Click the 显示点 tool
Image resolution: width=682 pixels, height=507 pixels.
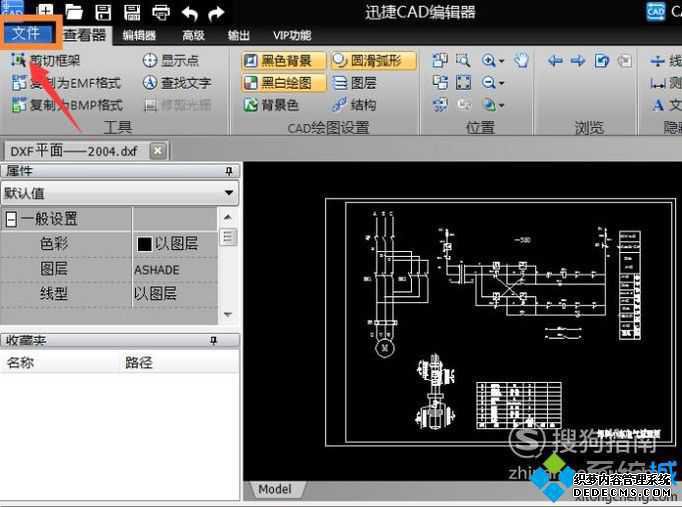[x=171, y=60]
